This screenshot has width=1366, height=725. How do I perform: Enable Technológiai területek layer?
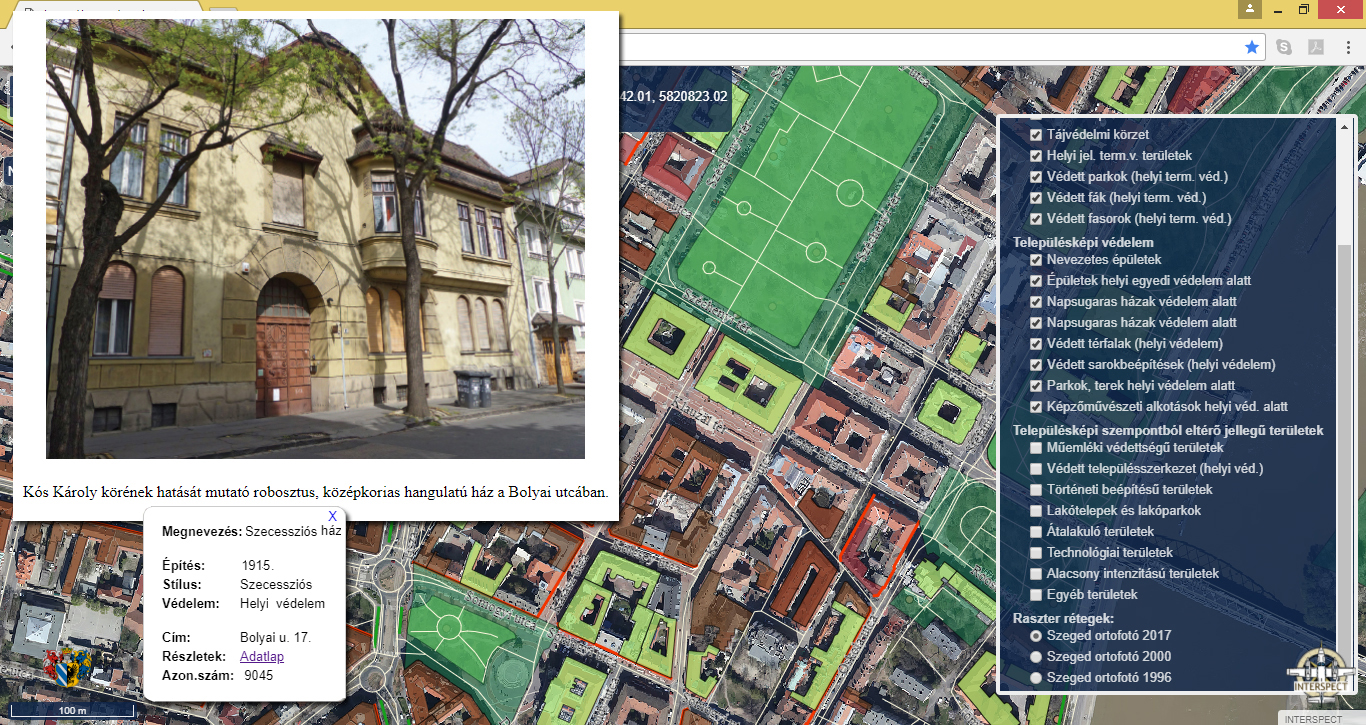click(1037, 553)
